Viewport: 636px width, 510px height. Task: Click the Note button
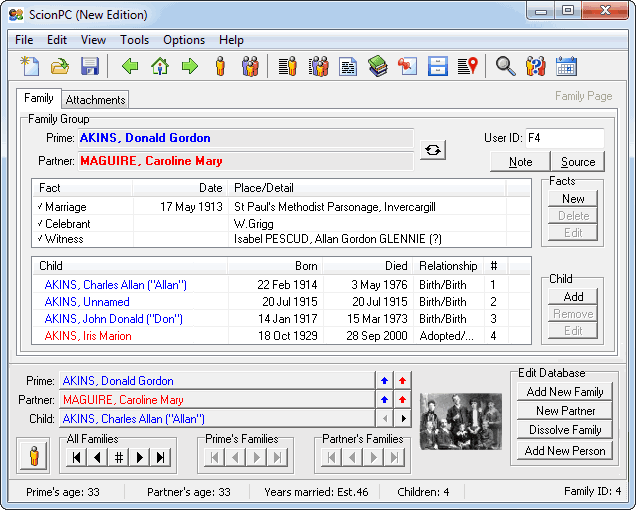pos(520,162)
